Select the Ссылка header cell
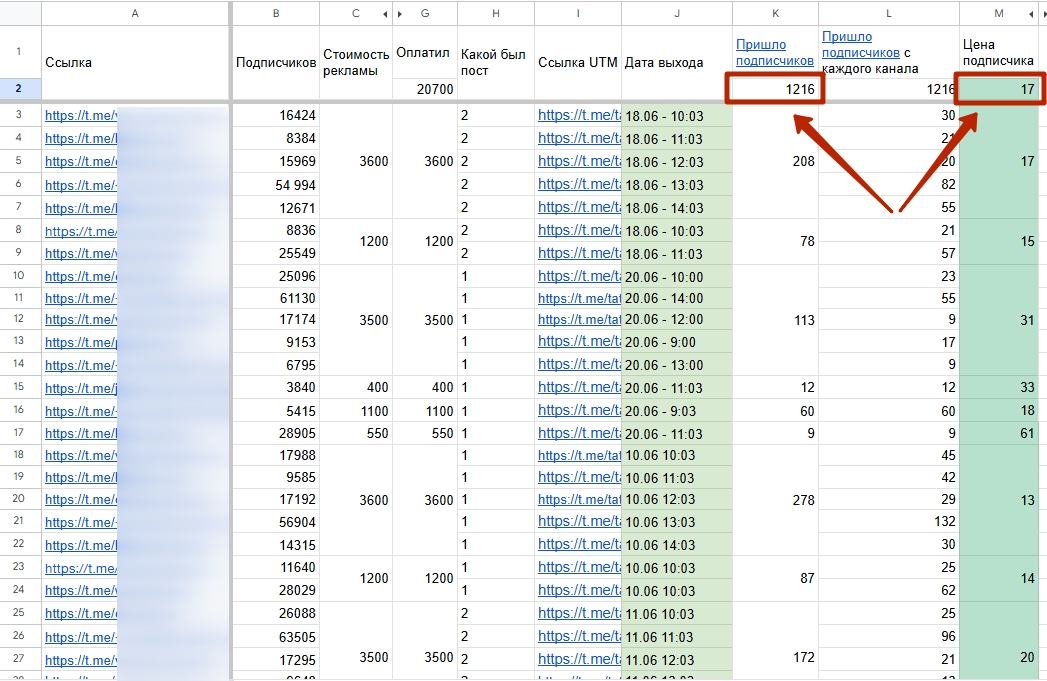The width and height of the screenshot is (1047, 681). tap(136, 63)
